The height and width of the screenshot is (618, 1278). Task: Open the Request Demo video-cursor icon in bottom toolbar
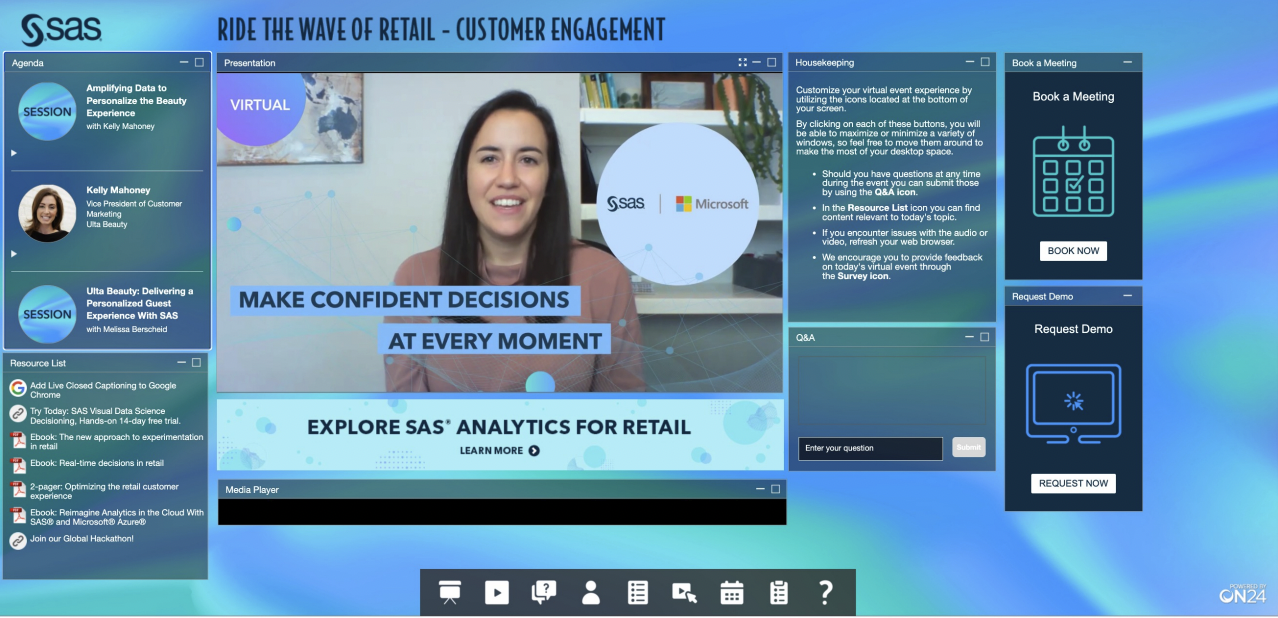pos(685,592)
